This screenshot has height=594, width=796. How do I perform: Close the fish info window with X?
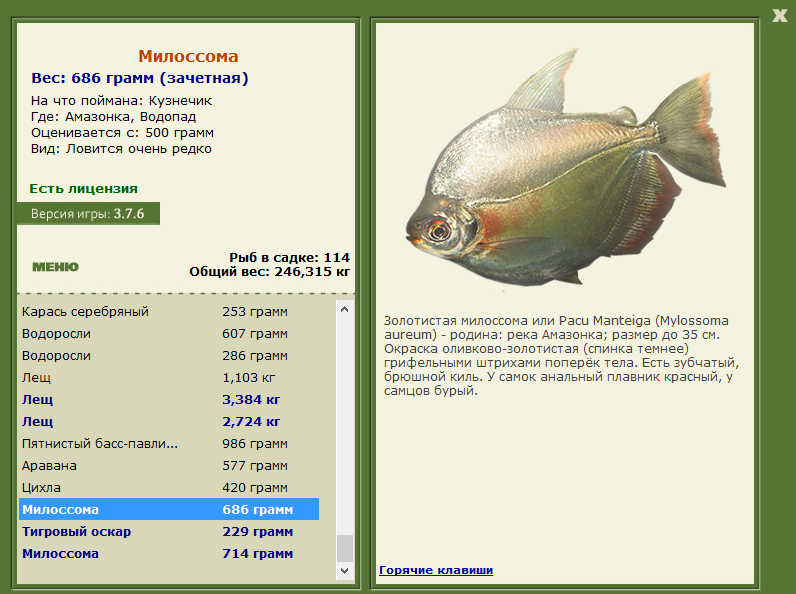[780, 16]
